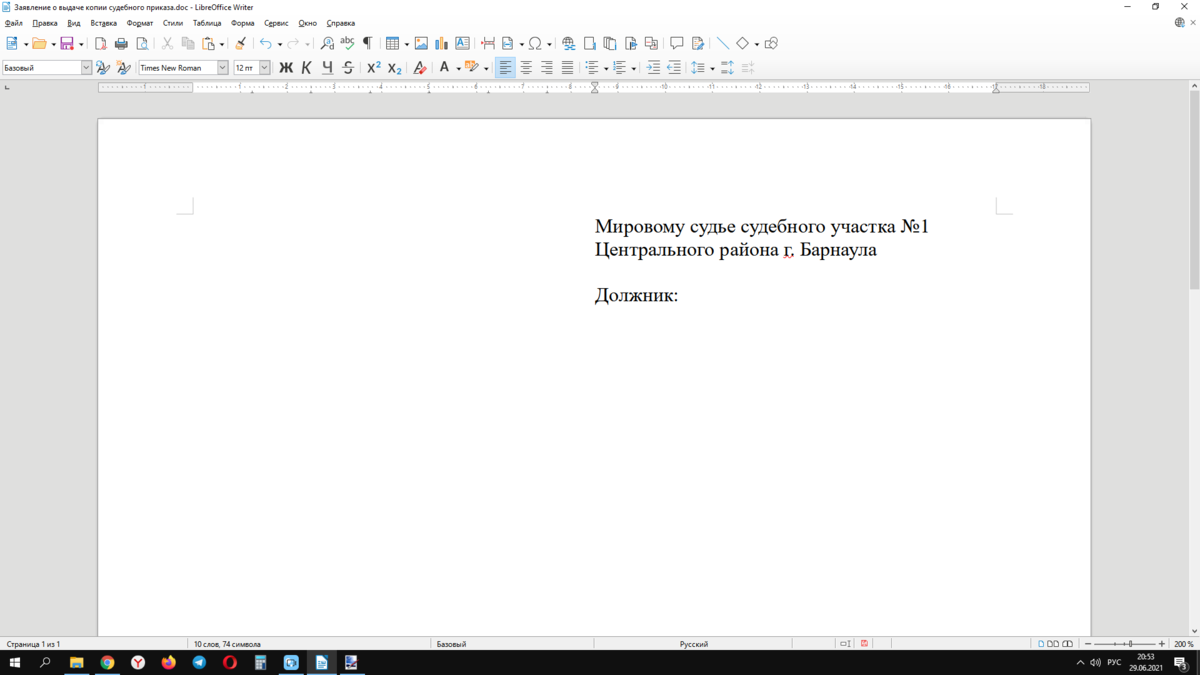
Task: Open the Вставка menu
Action: tap(103, 23)
